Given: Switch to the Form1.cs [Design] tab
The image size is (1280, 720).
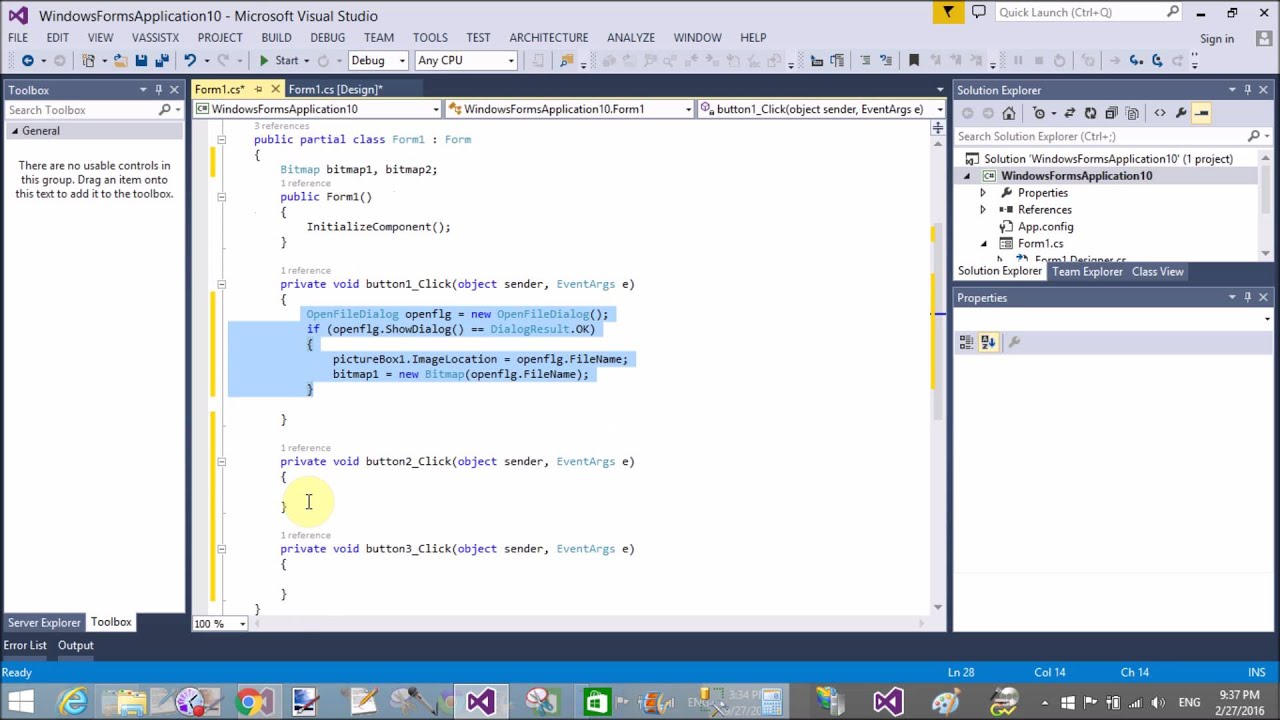Looking at the screenshot, I should pyautogui.click(x=335, y=90).
